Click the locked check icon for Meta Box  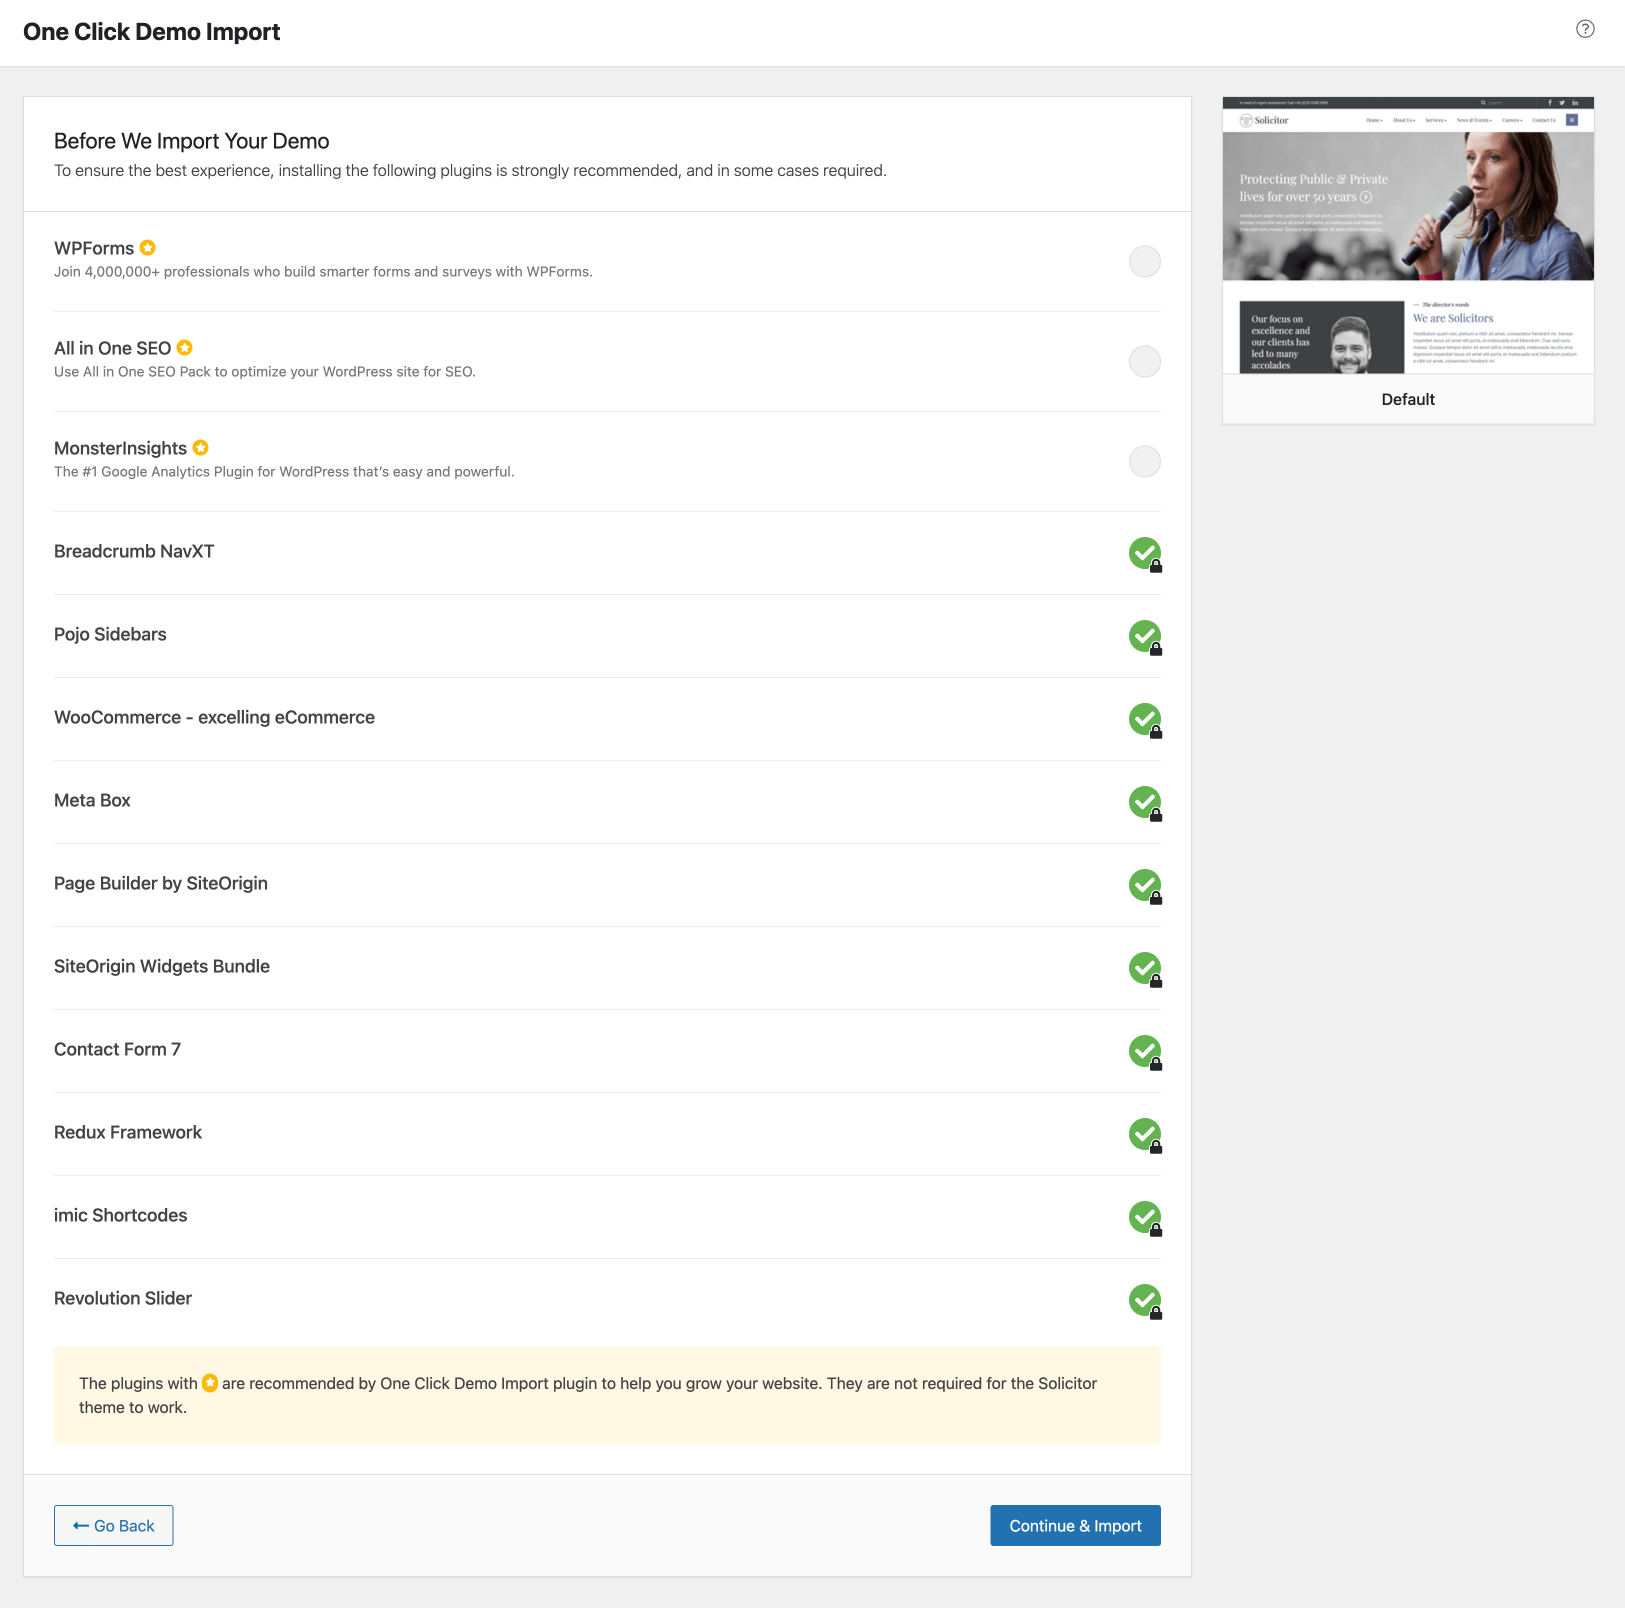pyautogui.click(x=1145, y=802)
